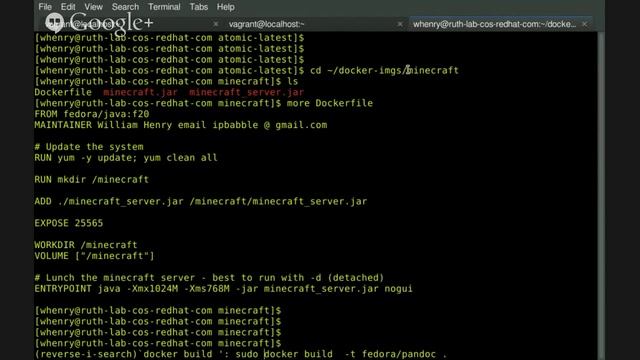Open the Search menu
The height and width of the screenshot is (360, 640).
pyautogui.click(x=125, y=7)
